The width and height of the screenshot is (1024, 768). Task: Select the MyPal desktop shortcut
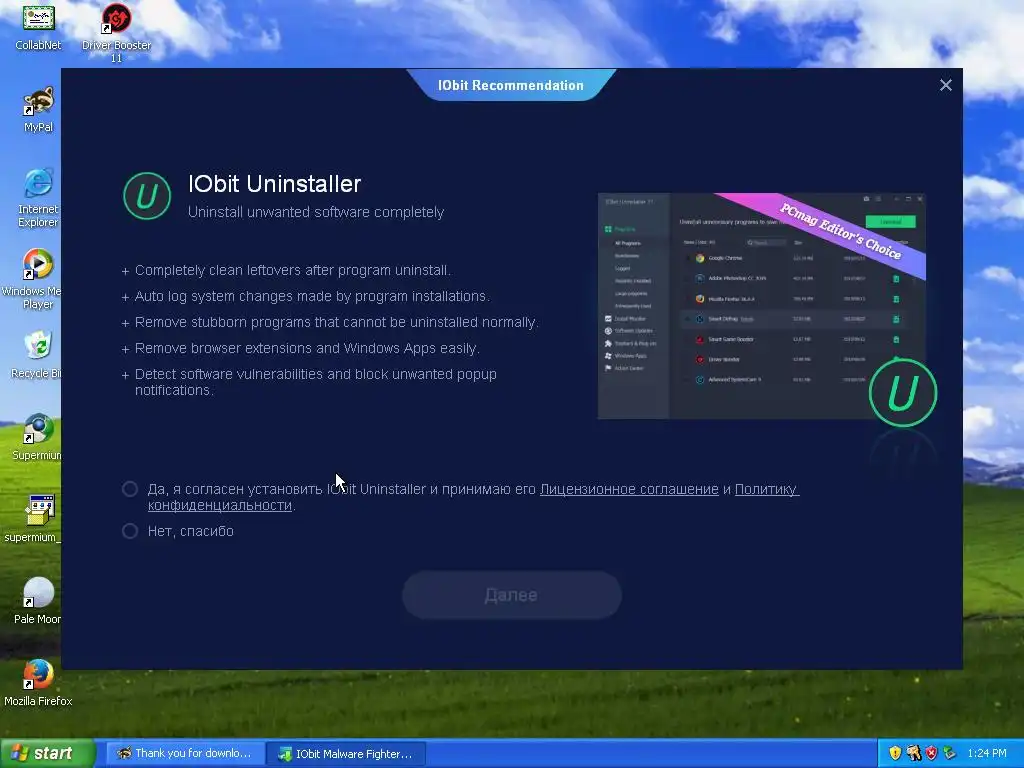click(39, 110)
